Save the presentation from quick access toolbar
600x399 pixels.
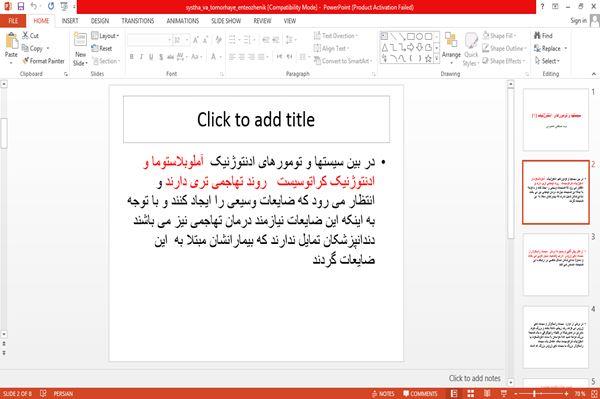tap(21, 7)
